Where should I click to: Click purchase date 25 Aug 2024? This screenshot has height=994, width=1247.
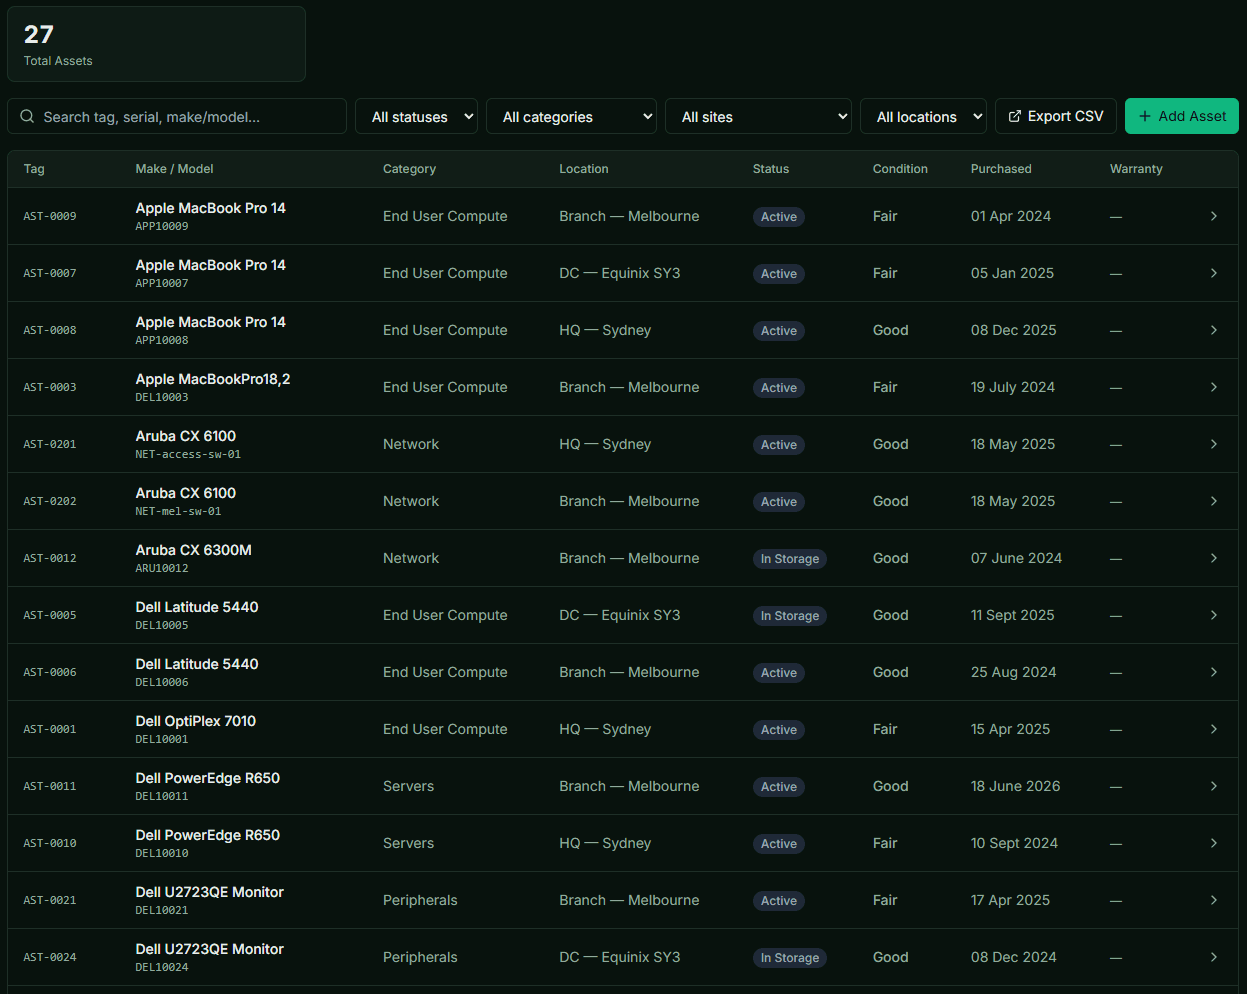(x=1013, y=672)
